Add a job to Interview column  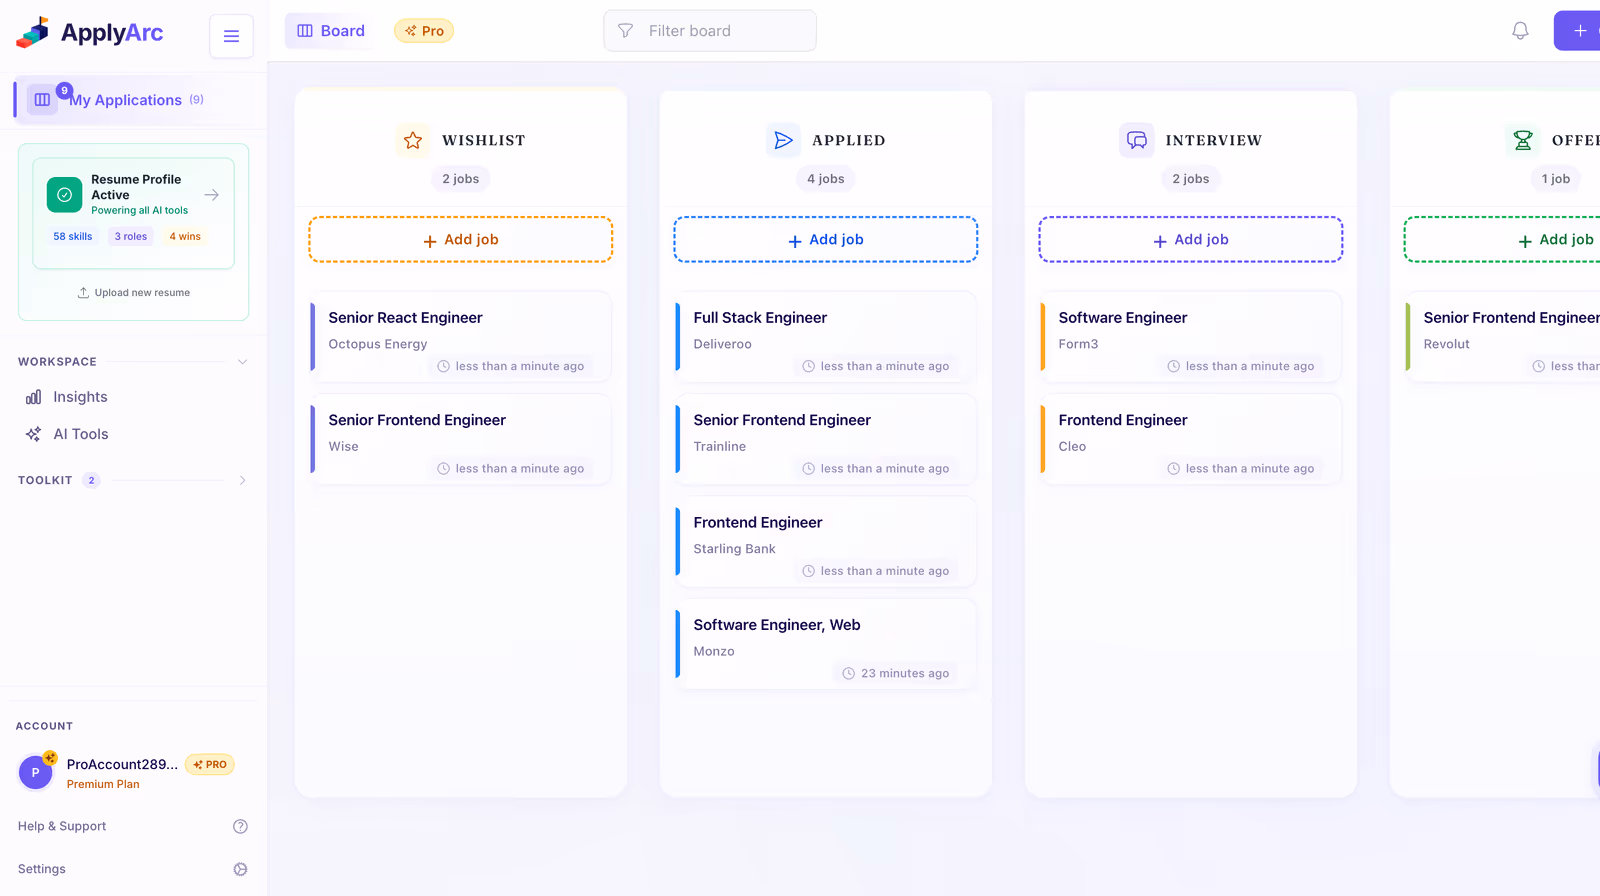[x=1191, y=240]
